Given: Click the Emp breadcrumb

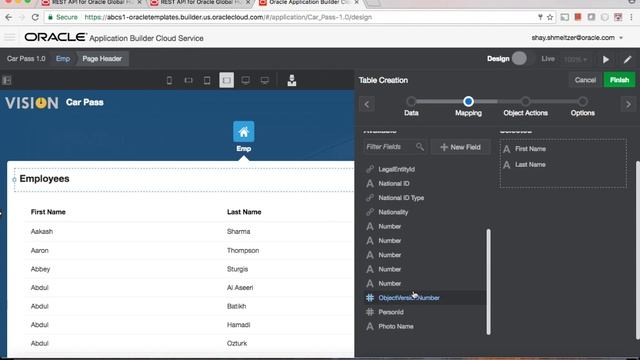Looking at the screenshot, I should point(63,59).
